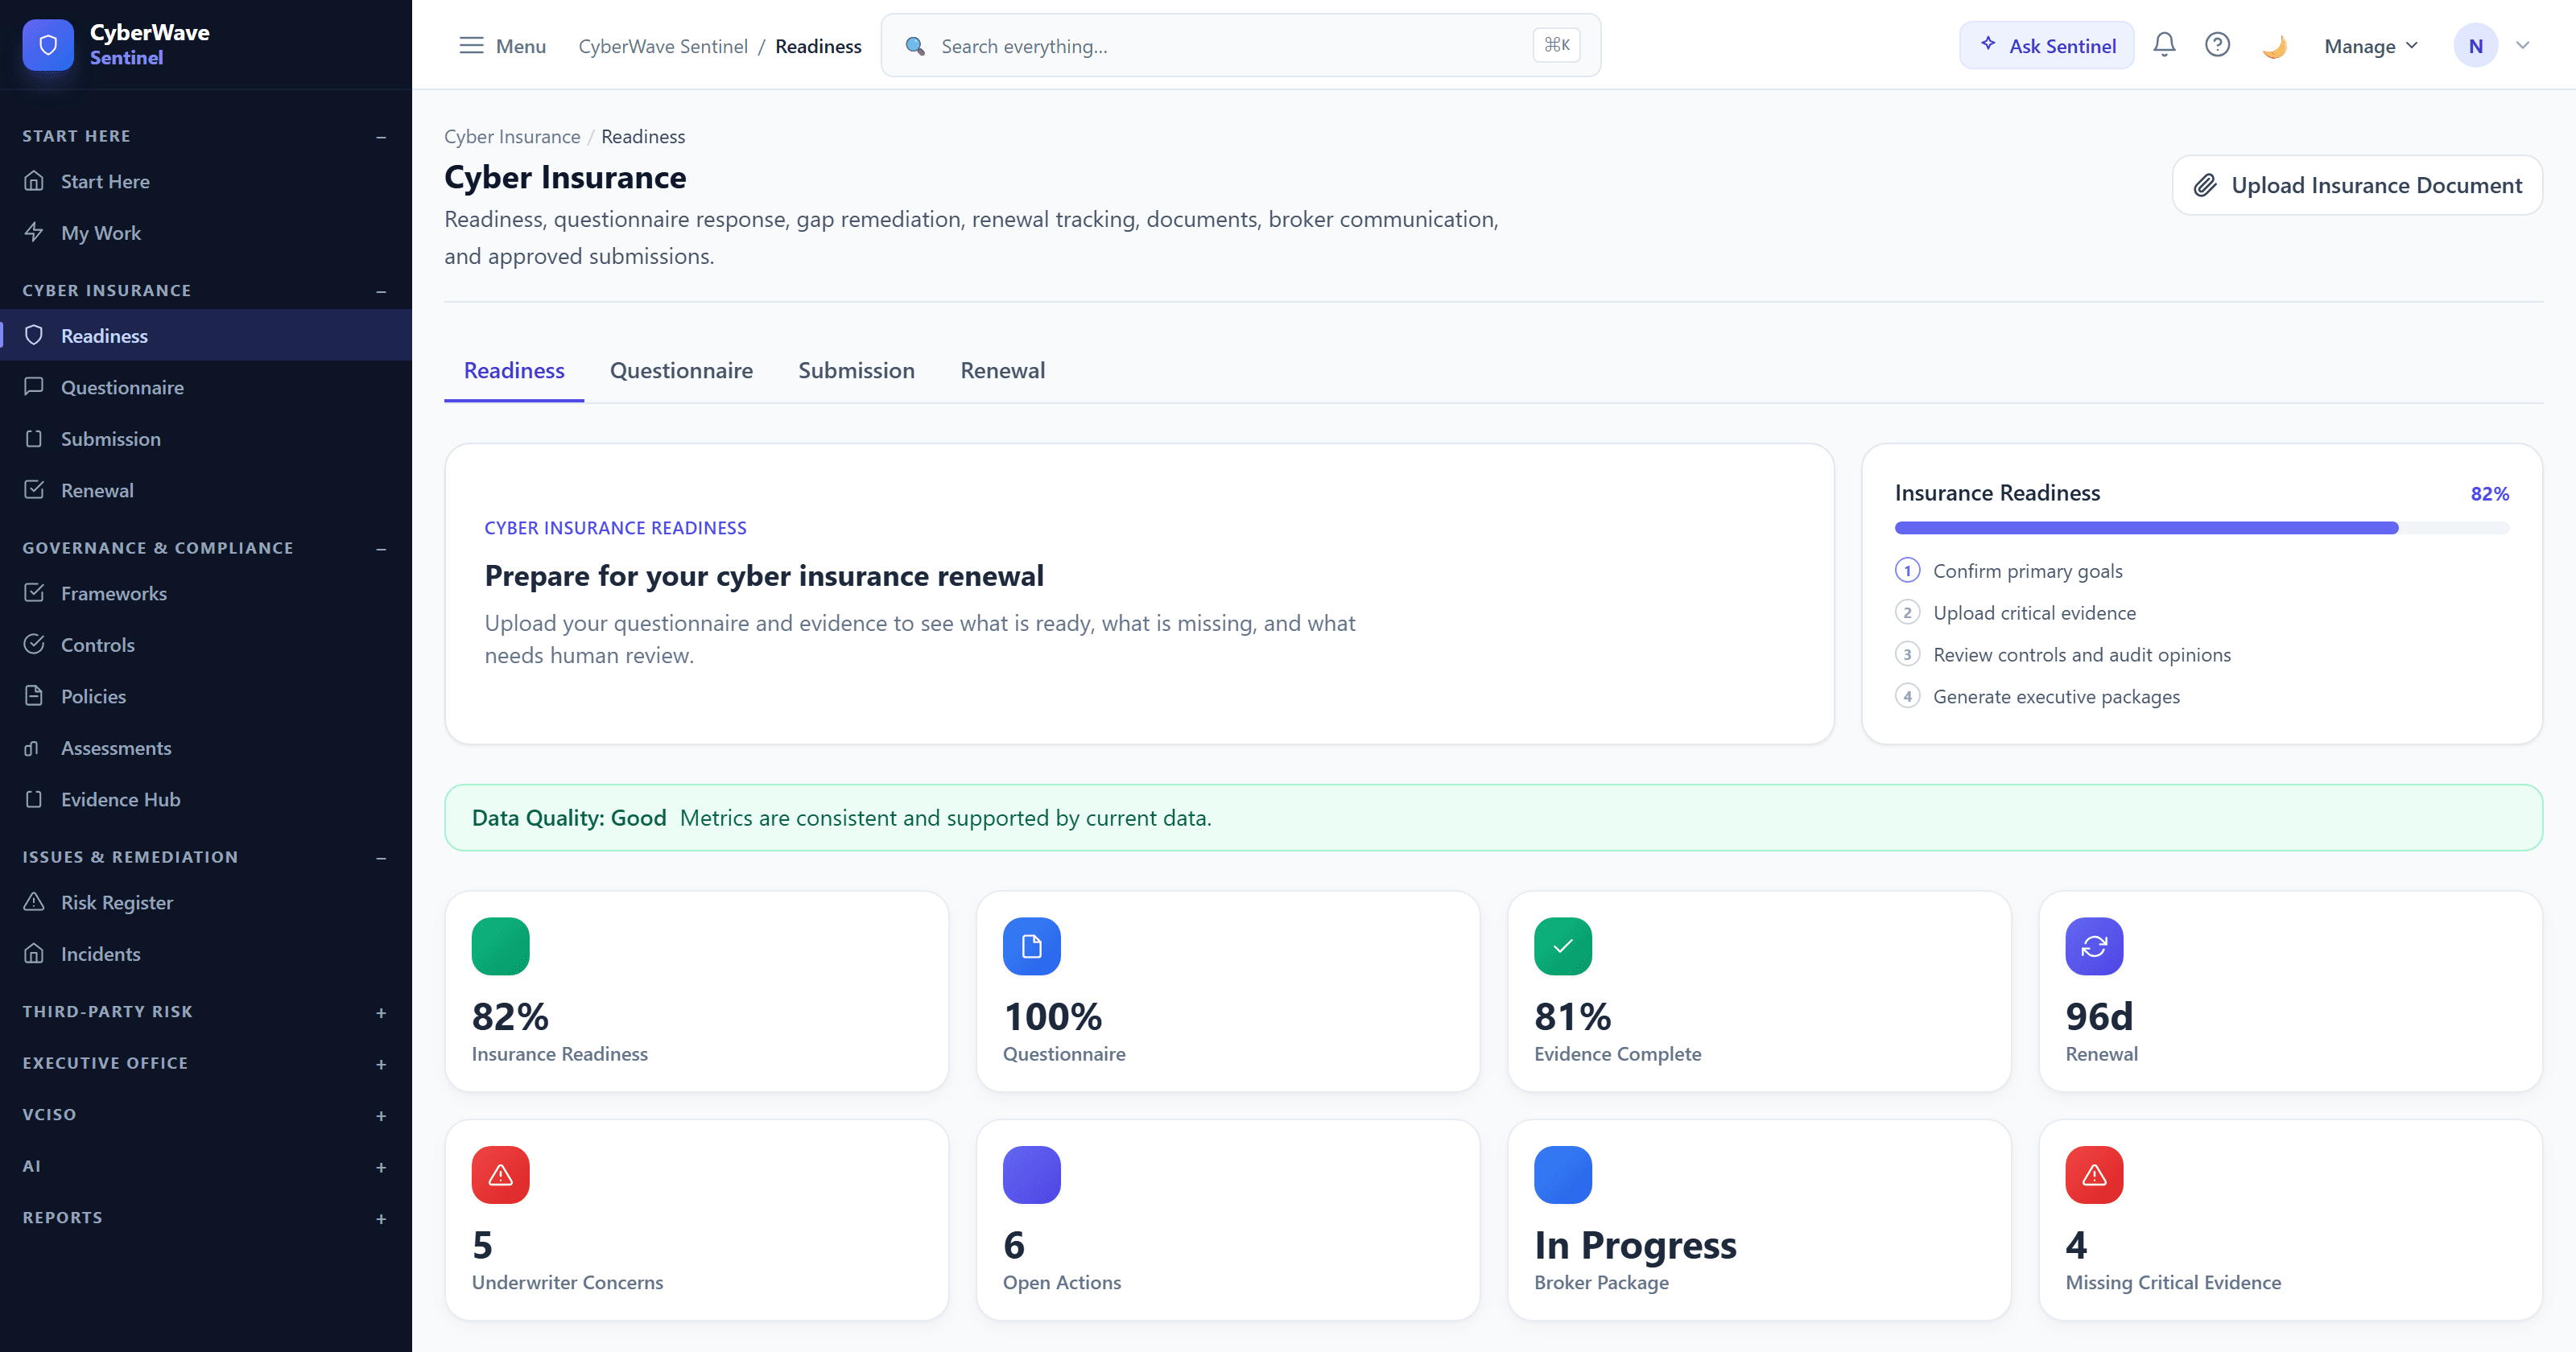Screen dimensions: 2576x1352
Task: Collapse the Cyber Insurance sidebar section
Action: [x=381, y=291]
